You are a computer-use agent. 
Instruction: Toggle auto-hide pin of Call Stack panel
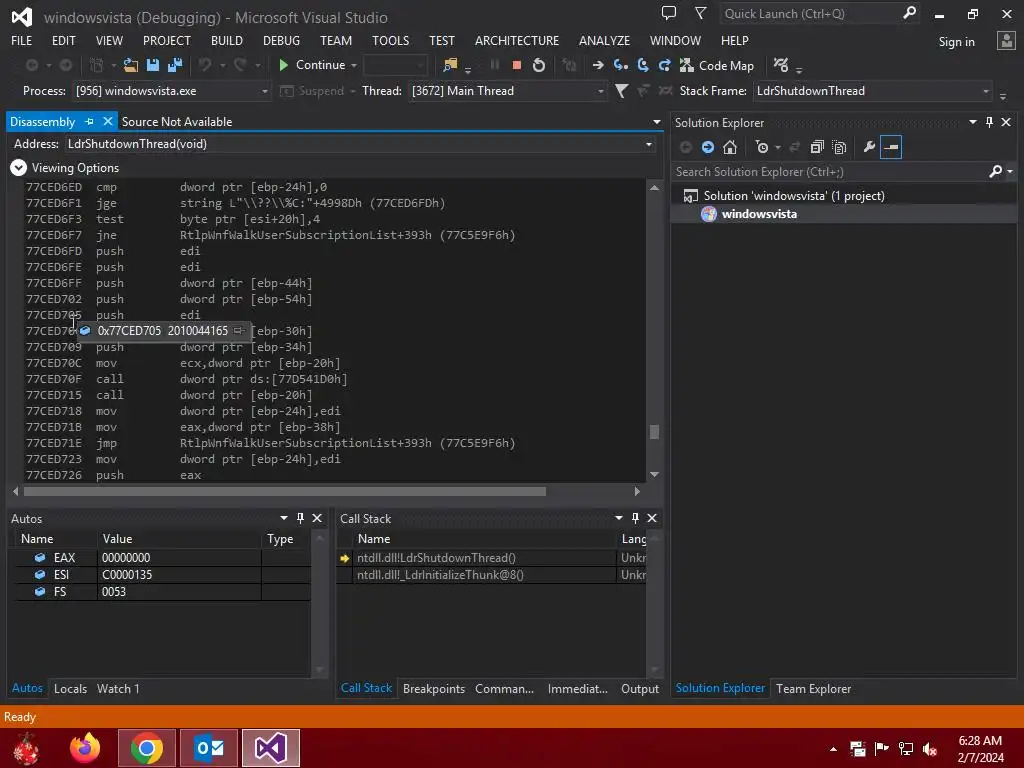point(635,518)
